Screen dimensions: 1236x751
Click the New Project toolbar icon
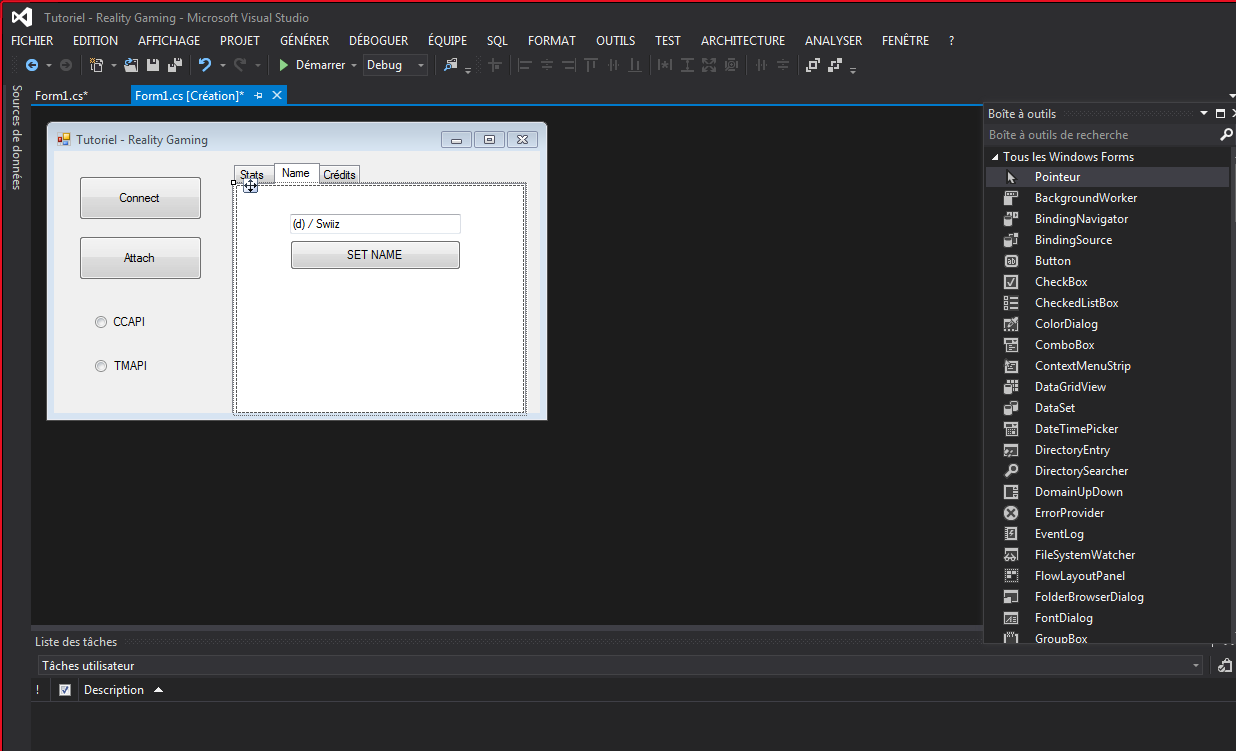[96, 65]
